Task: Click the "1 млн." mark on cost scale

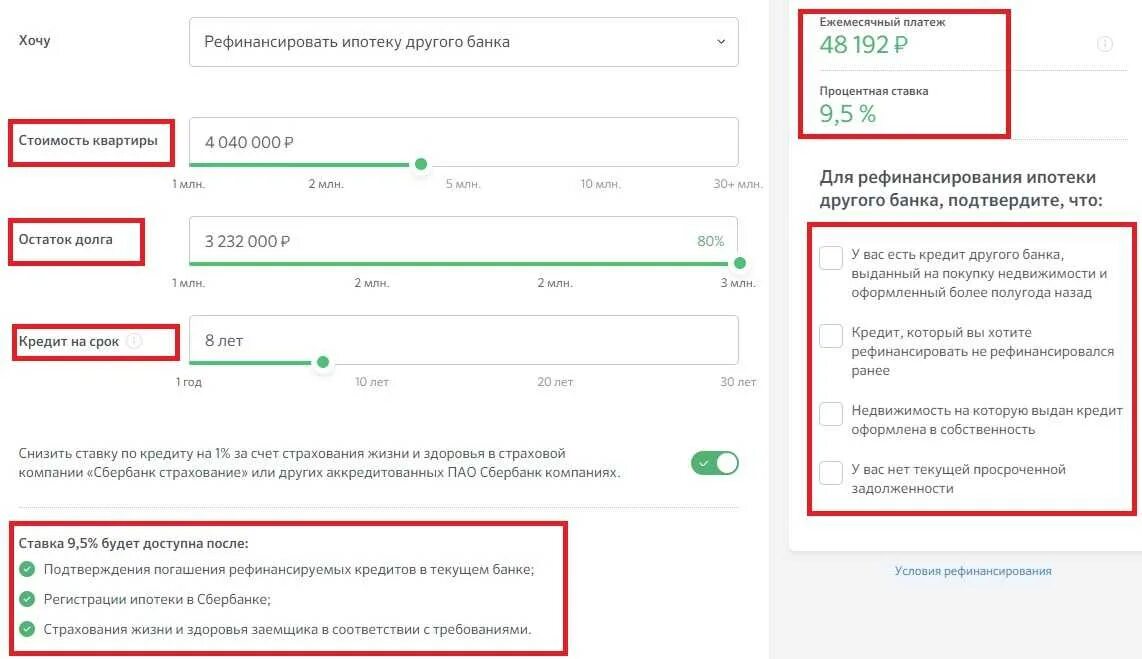Action: (189, 184)
